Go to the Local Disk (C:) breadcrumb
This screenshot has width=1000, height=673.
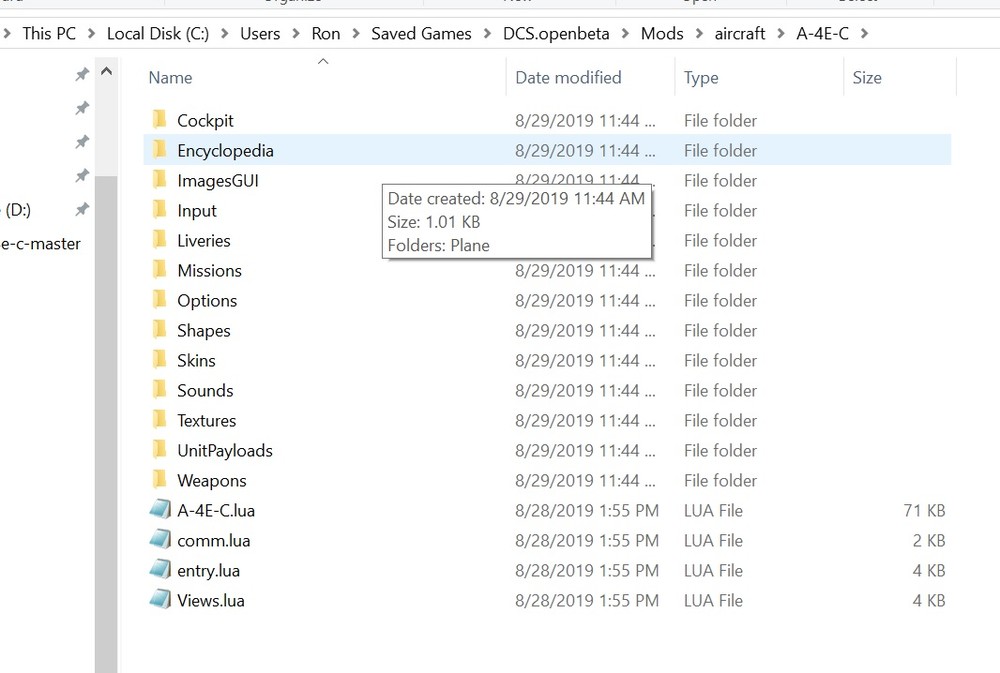[x=158, y=34]
